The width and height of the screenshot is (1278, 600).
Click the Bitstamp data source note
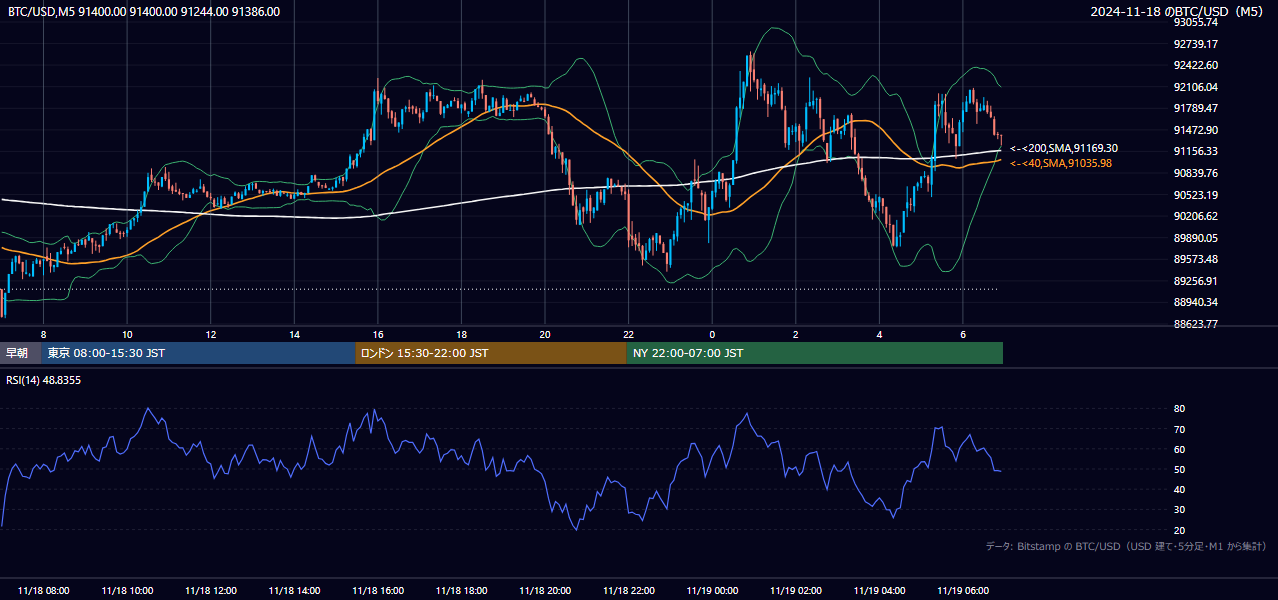click(1126, 546)
